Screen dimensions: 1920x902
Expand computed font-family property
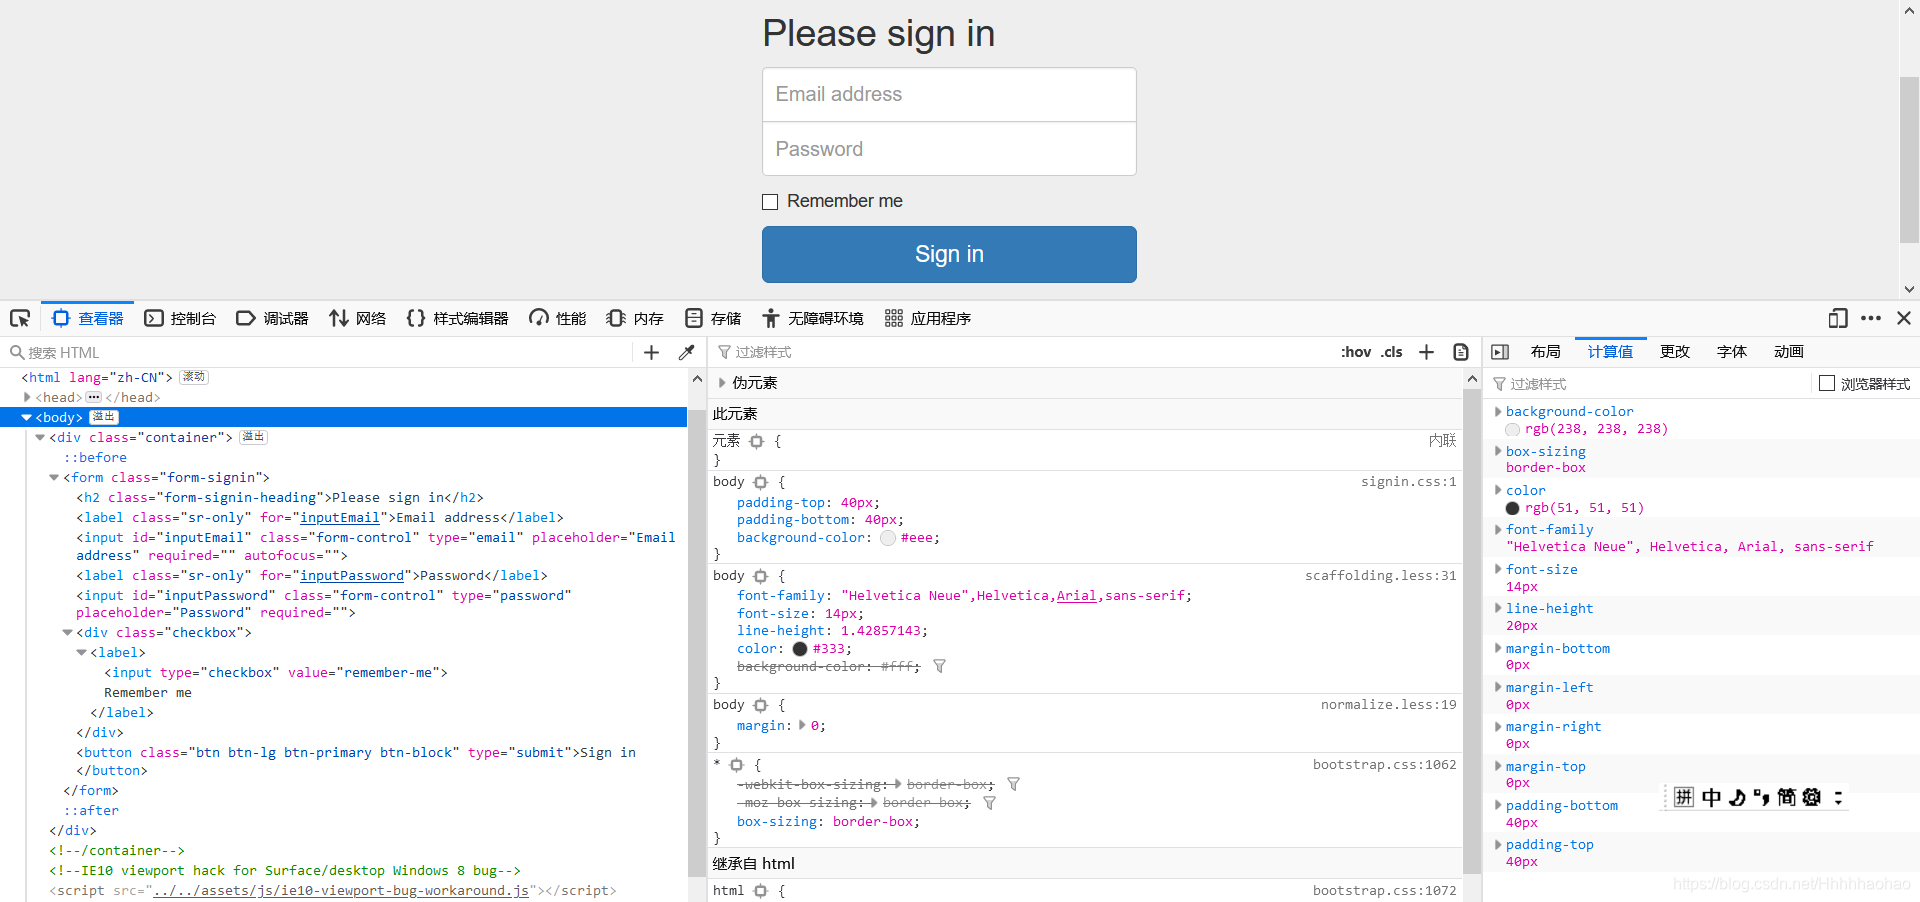pos(1497,529)
